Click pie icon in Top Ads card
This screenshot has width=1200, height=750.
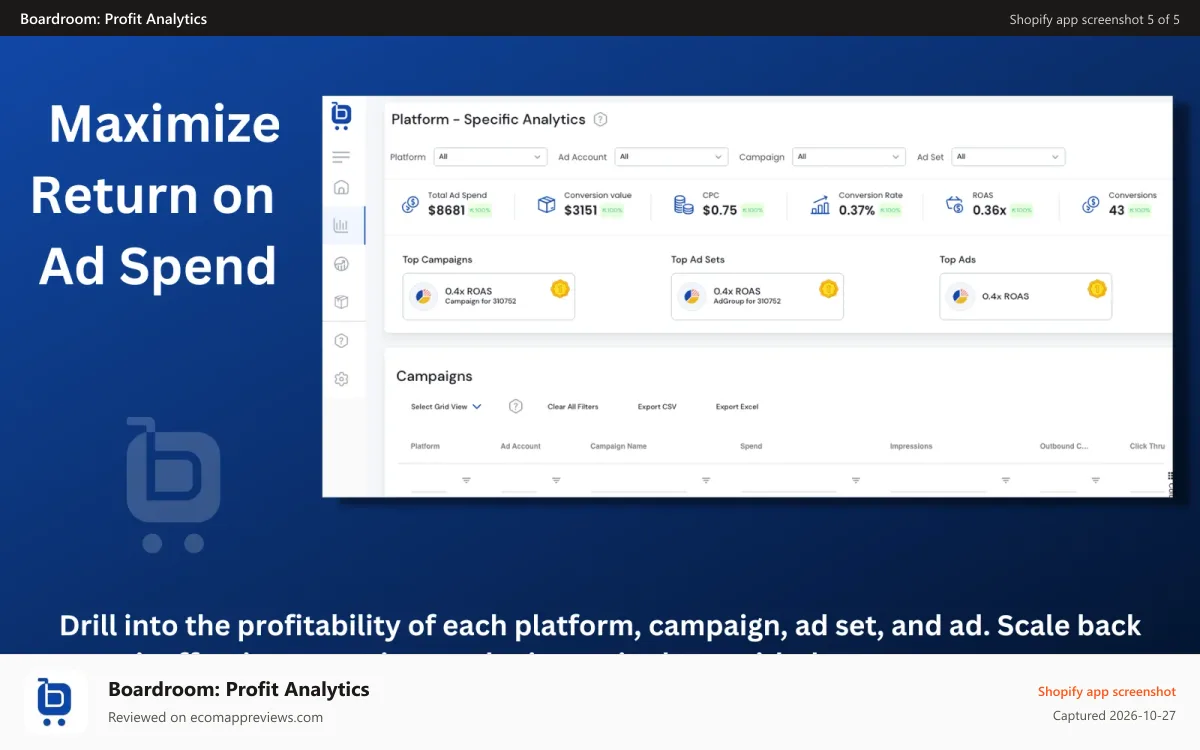(x=959, y=297)
